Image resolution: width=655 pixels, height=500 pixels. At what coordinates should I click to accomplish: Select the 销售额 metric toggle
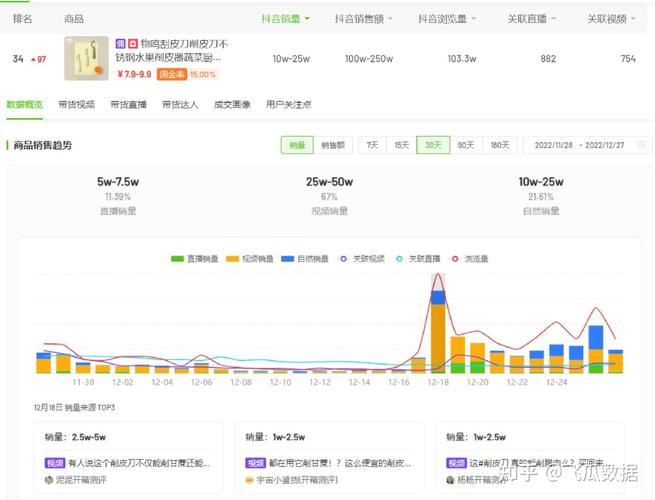pos(333,145)
